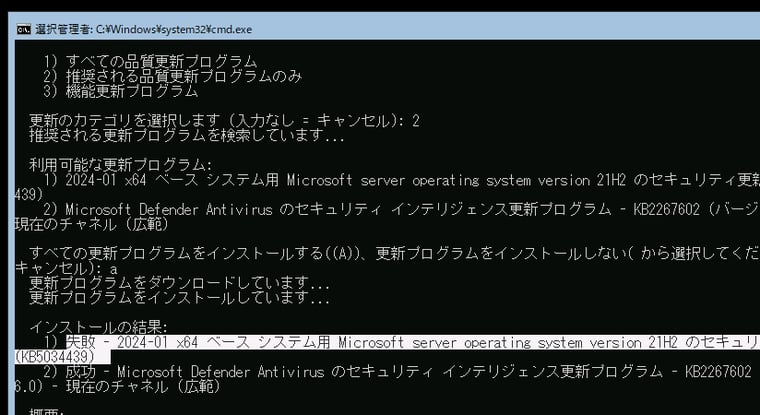Click line '推奨される更新プログラムを検索しています...'
760x415 pixels.
[x=187, y=135]
